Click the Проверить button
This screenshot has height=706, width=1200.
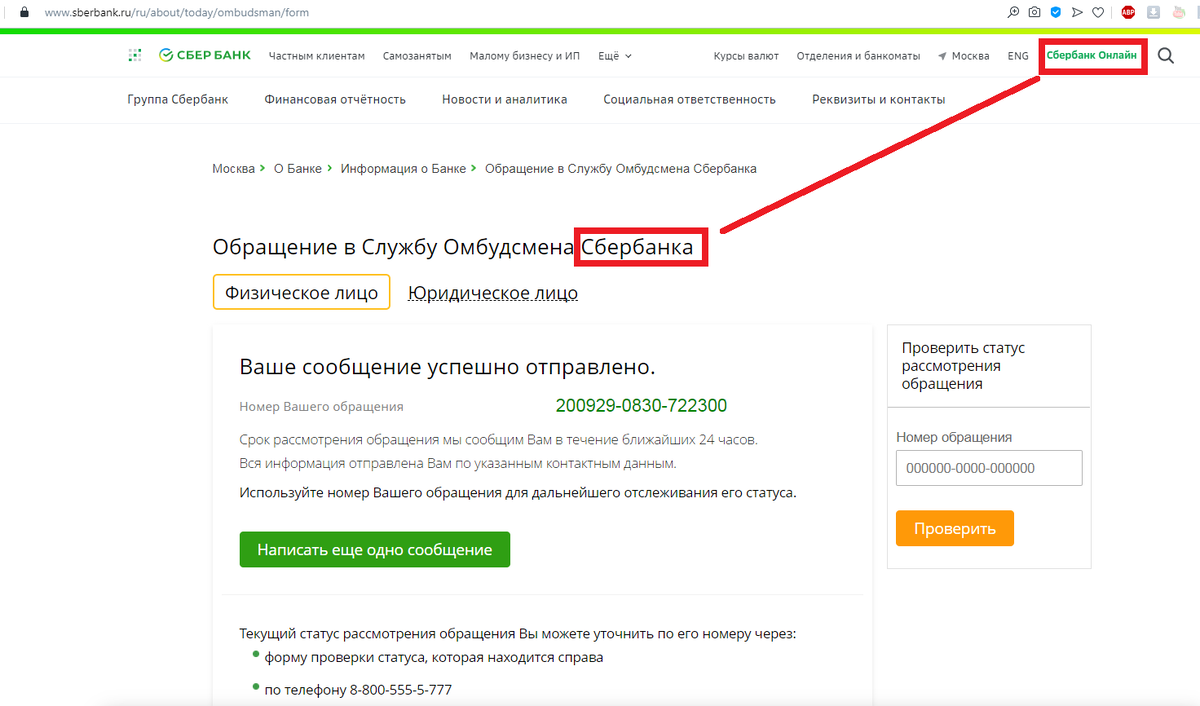click(954, 528)
